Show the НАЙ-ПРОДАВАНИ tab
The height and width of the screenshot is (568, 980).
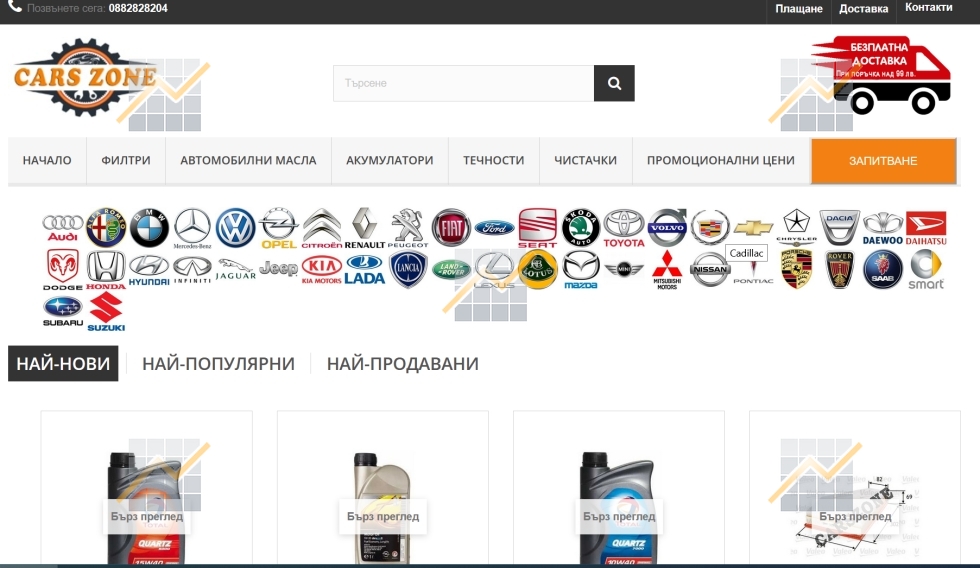pyautogui.click(x=402, y=364)
